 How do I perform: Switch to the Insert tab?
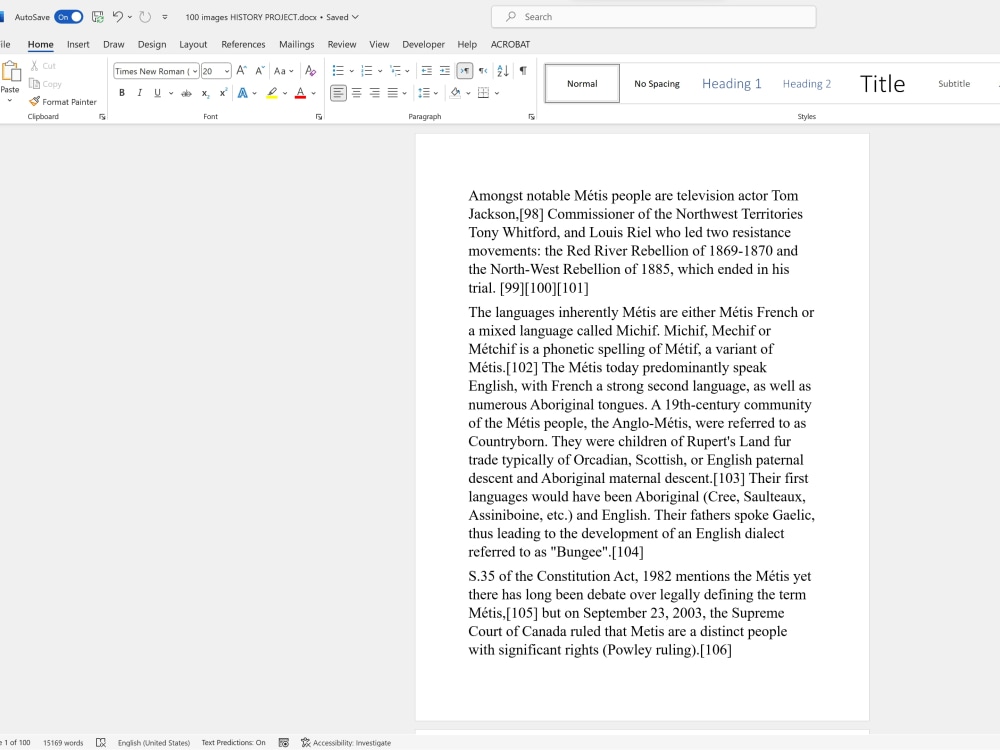[x=78, y=45]
